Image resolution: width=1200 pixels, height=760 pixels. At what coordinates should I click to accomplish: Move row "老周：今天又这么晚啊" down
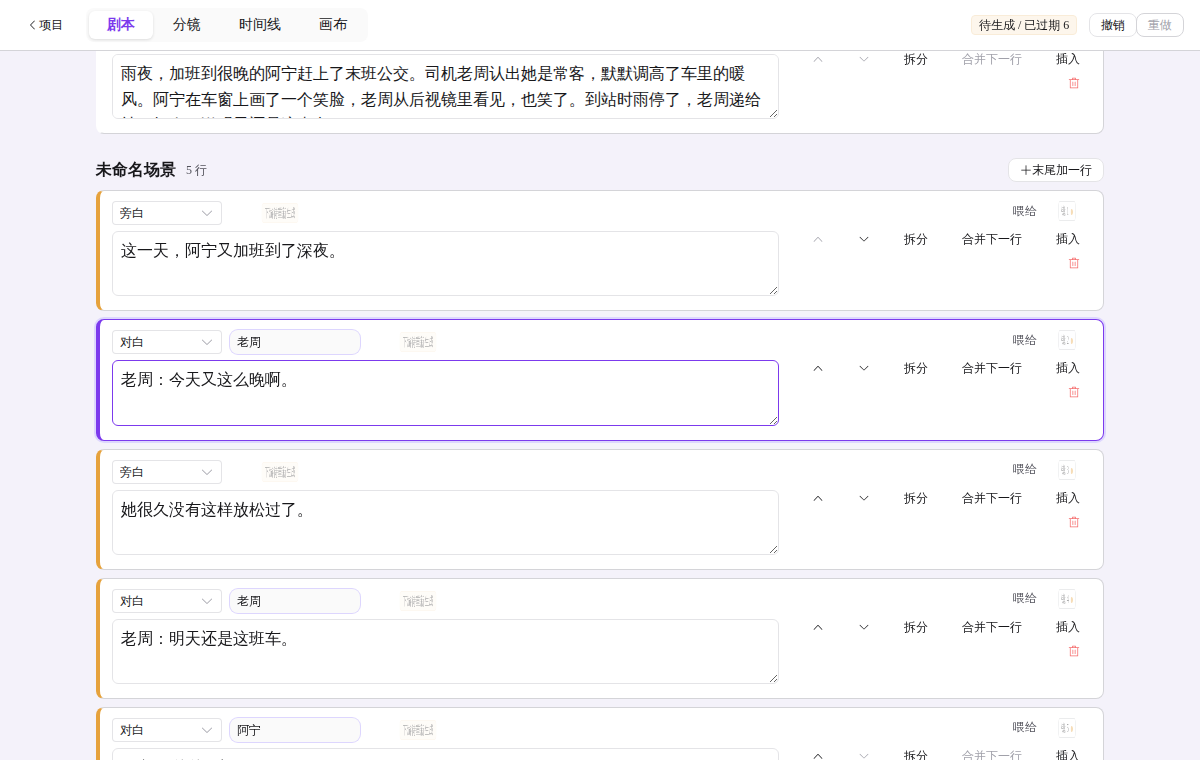click(x=864, y=368)
